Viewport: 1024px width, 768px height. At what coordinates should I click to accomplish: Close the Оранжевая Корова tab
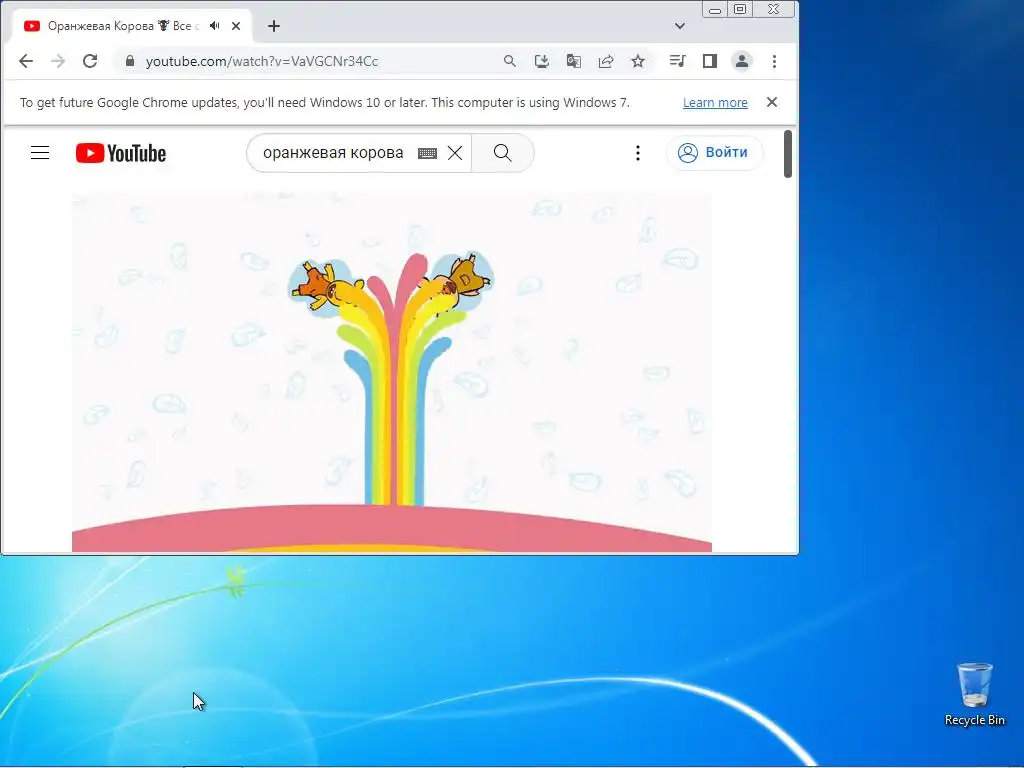click(x=236, y=26)
